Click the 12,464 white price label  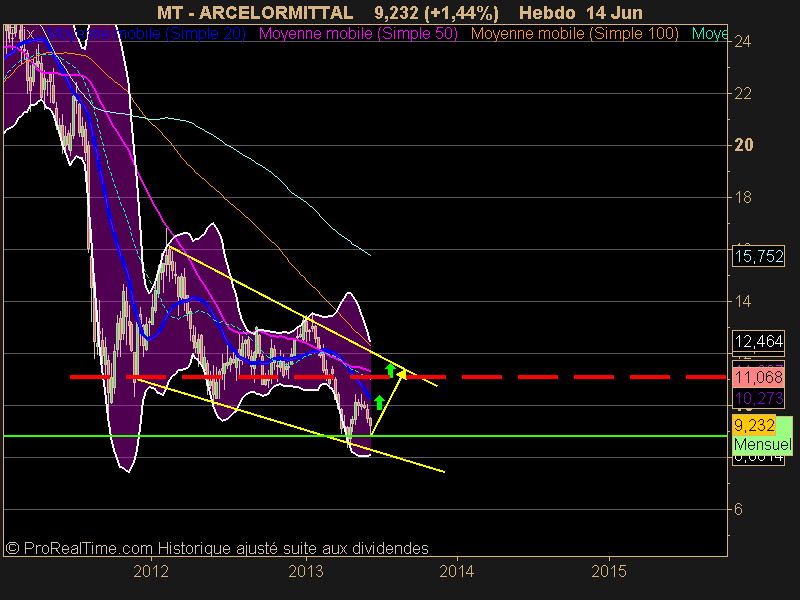tap(759, 341)
